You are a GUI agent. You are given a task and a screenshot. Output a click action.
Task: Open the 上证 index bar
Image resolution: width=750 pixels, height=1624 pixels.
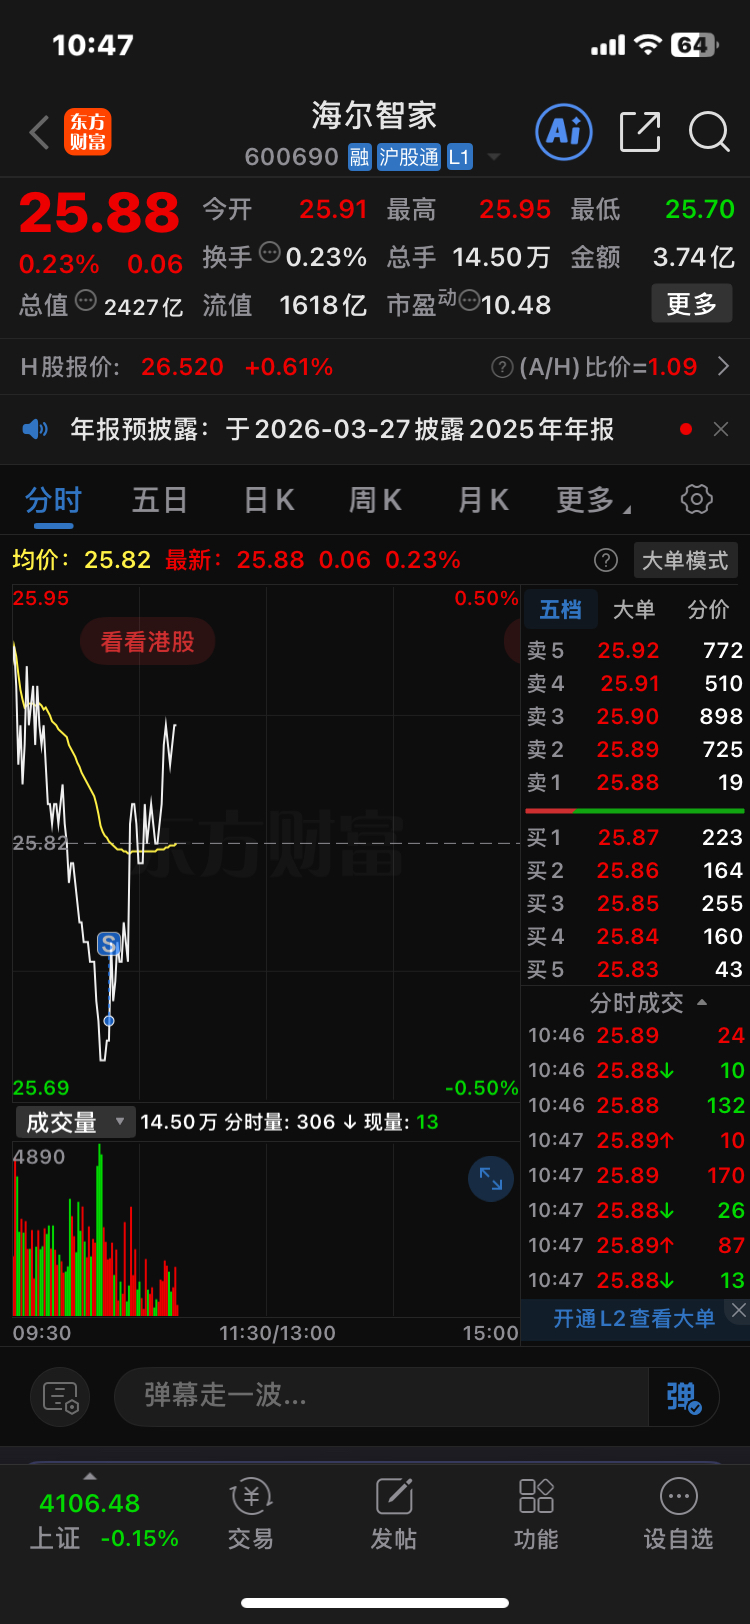tap(104, 1520)
